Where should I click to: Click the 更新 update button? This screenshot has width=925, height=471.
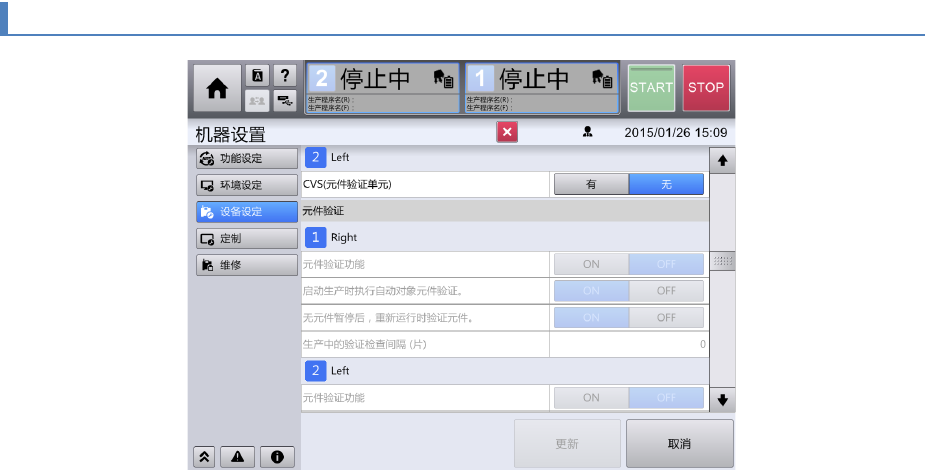coord(567,444)
